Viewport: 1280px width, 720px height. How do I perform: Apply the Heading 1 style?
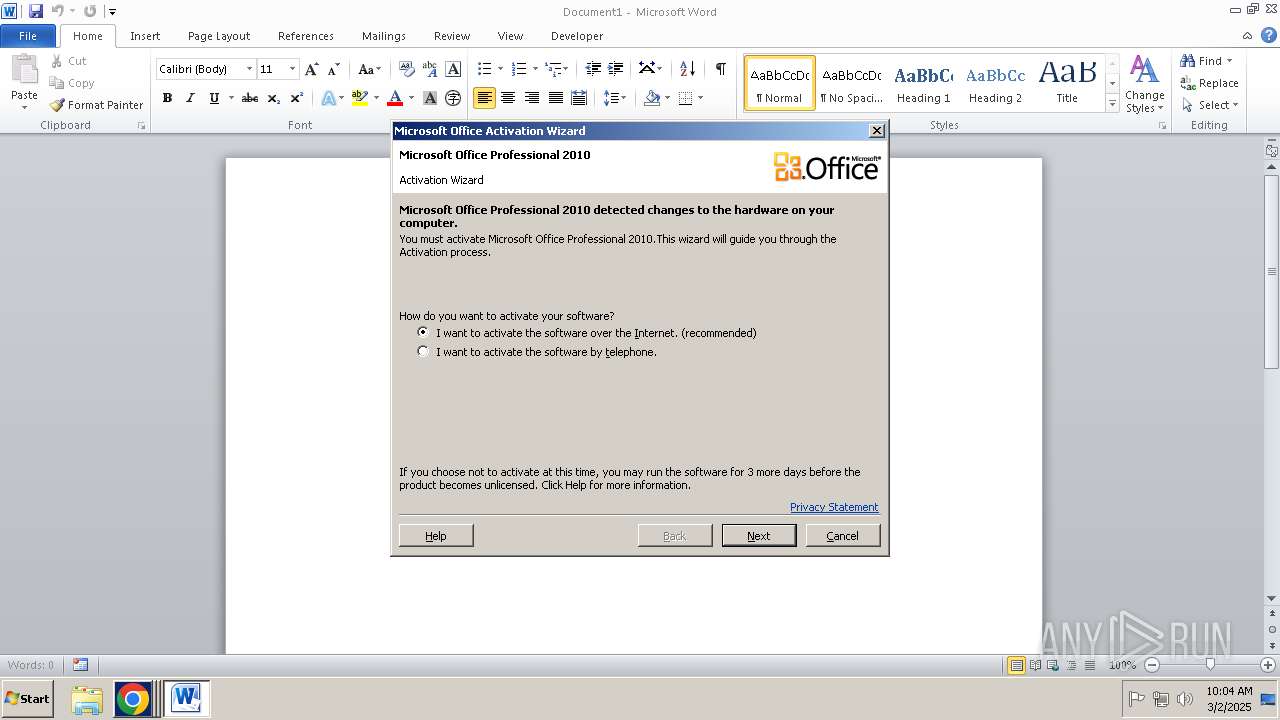923,83
